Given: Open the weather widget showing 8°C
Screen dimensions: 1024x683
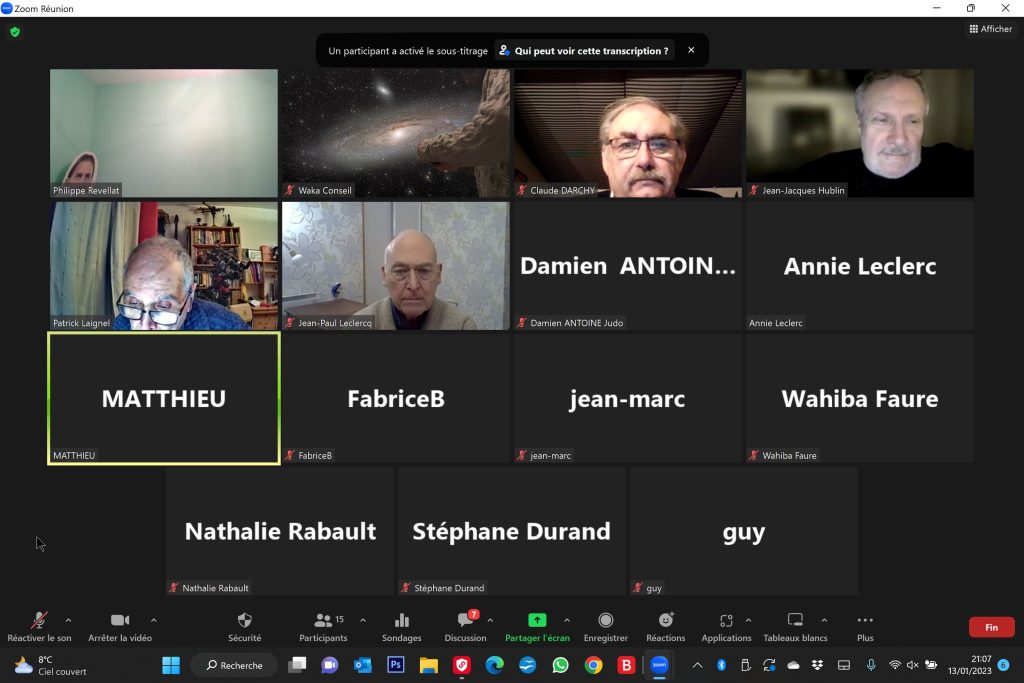Looking at the screenshot, I should 50,665.
